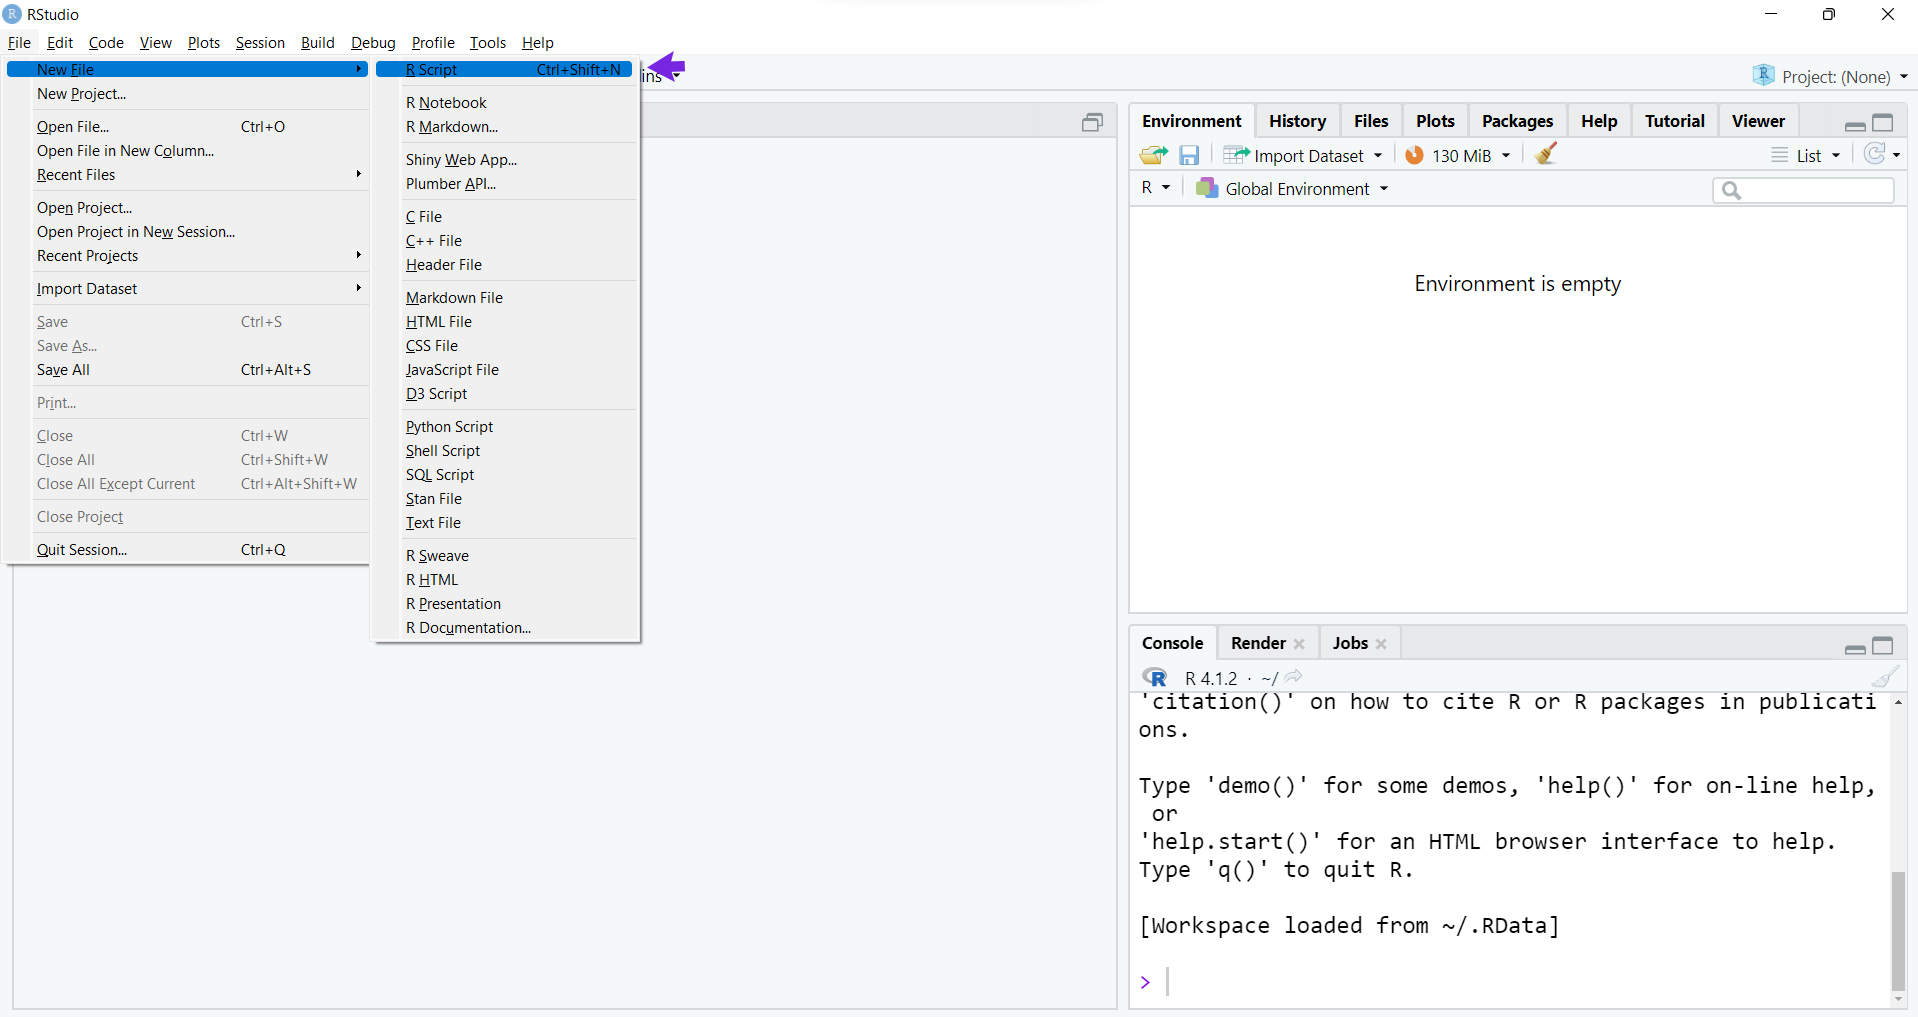The height and width of the screenshot is (1017, 1918).
Task: Clear the environment with the broom icon
Action: pyautogui.click(x=1545, y=154)
